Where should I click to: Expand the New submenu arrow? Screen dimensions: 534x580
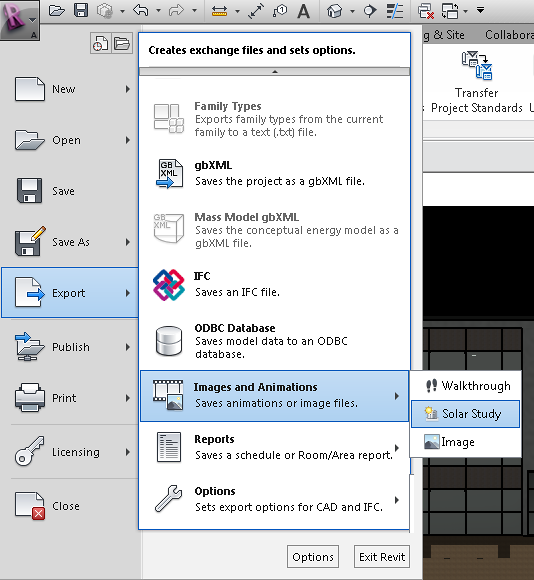click(128, 89)
